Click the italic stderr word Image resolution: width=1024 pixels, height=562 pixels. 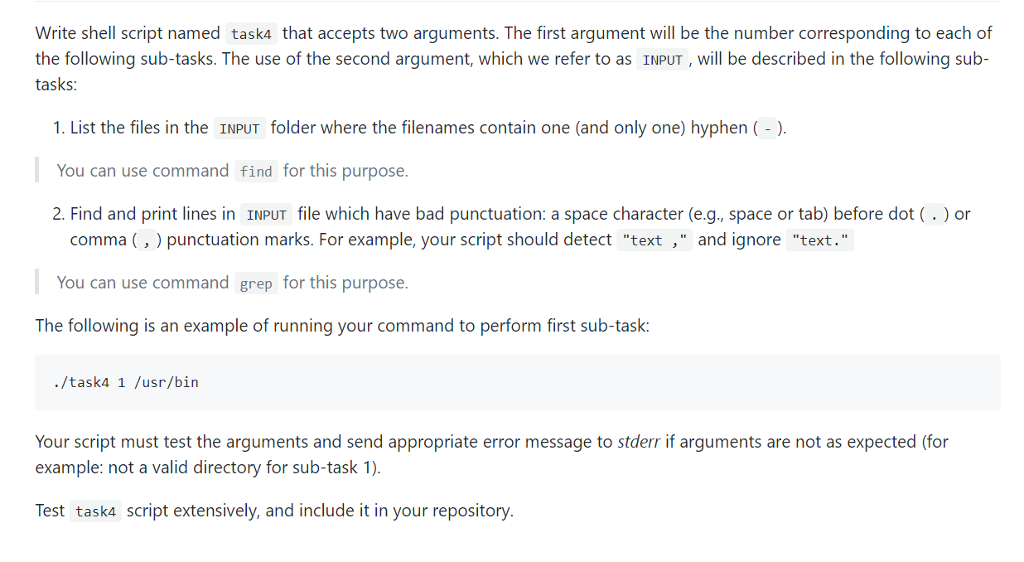(x=638, y=442)
